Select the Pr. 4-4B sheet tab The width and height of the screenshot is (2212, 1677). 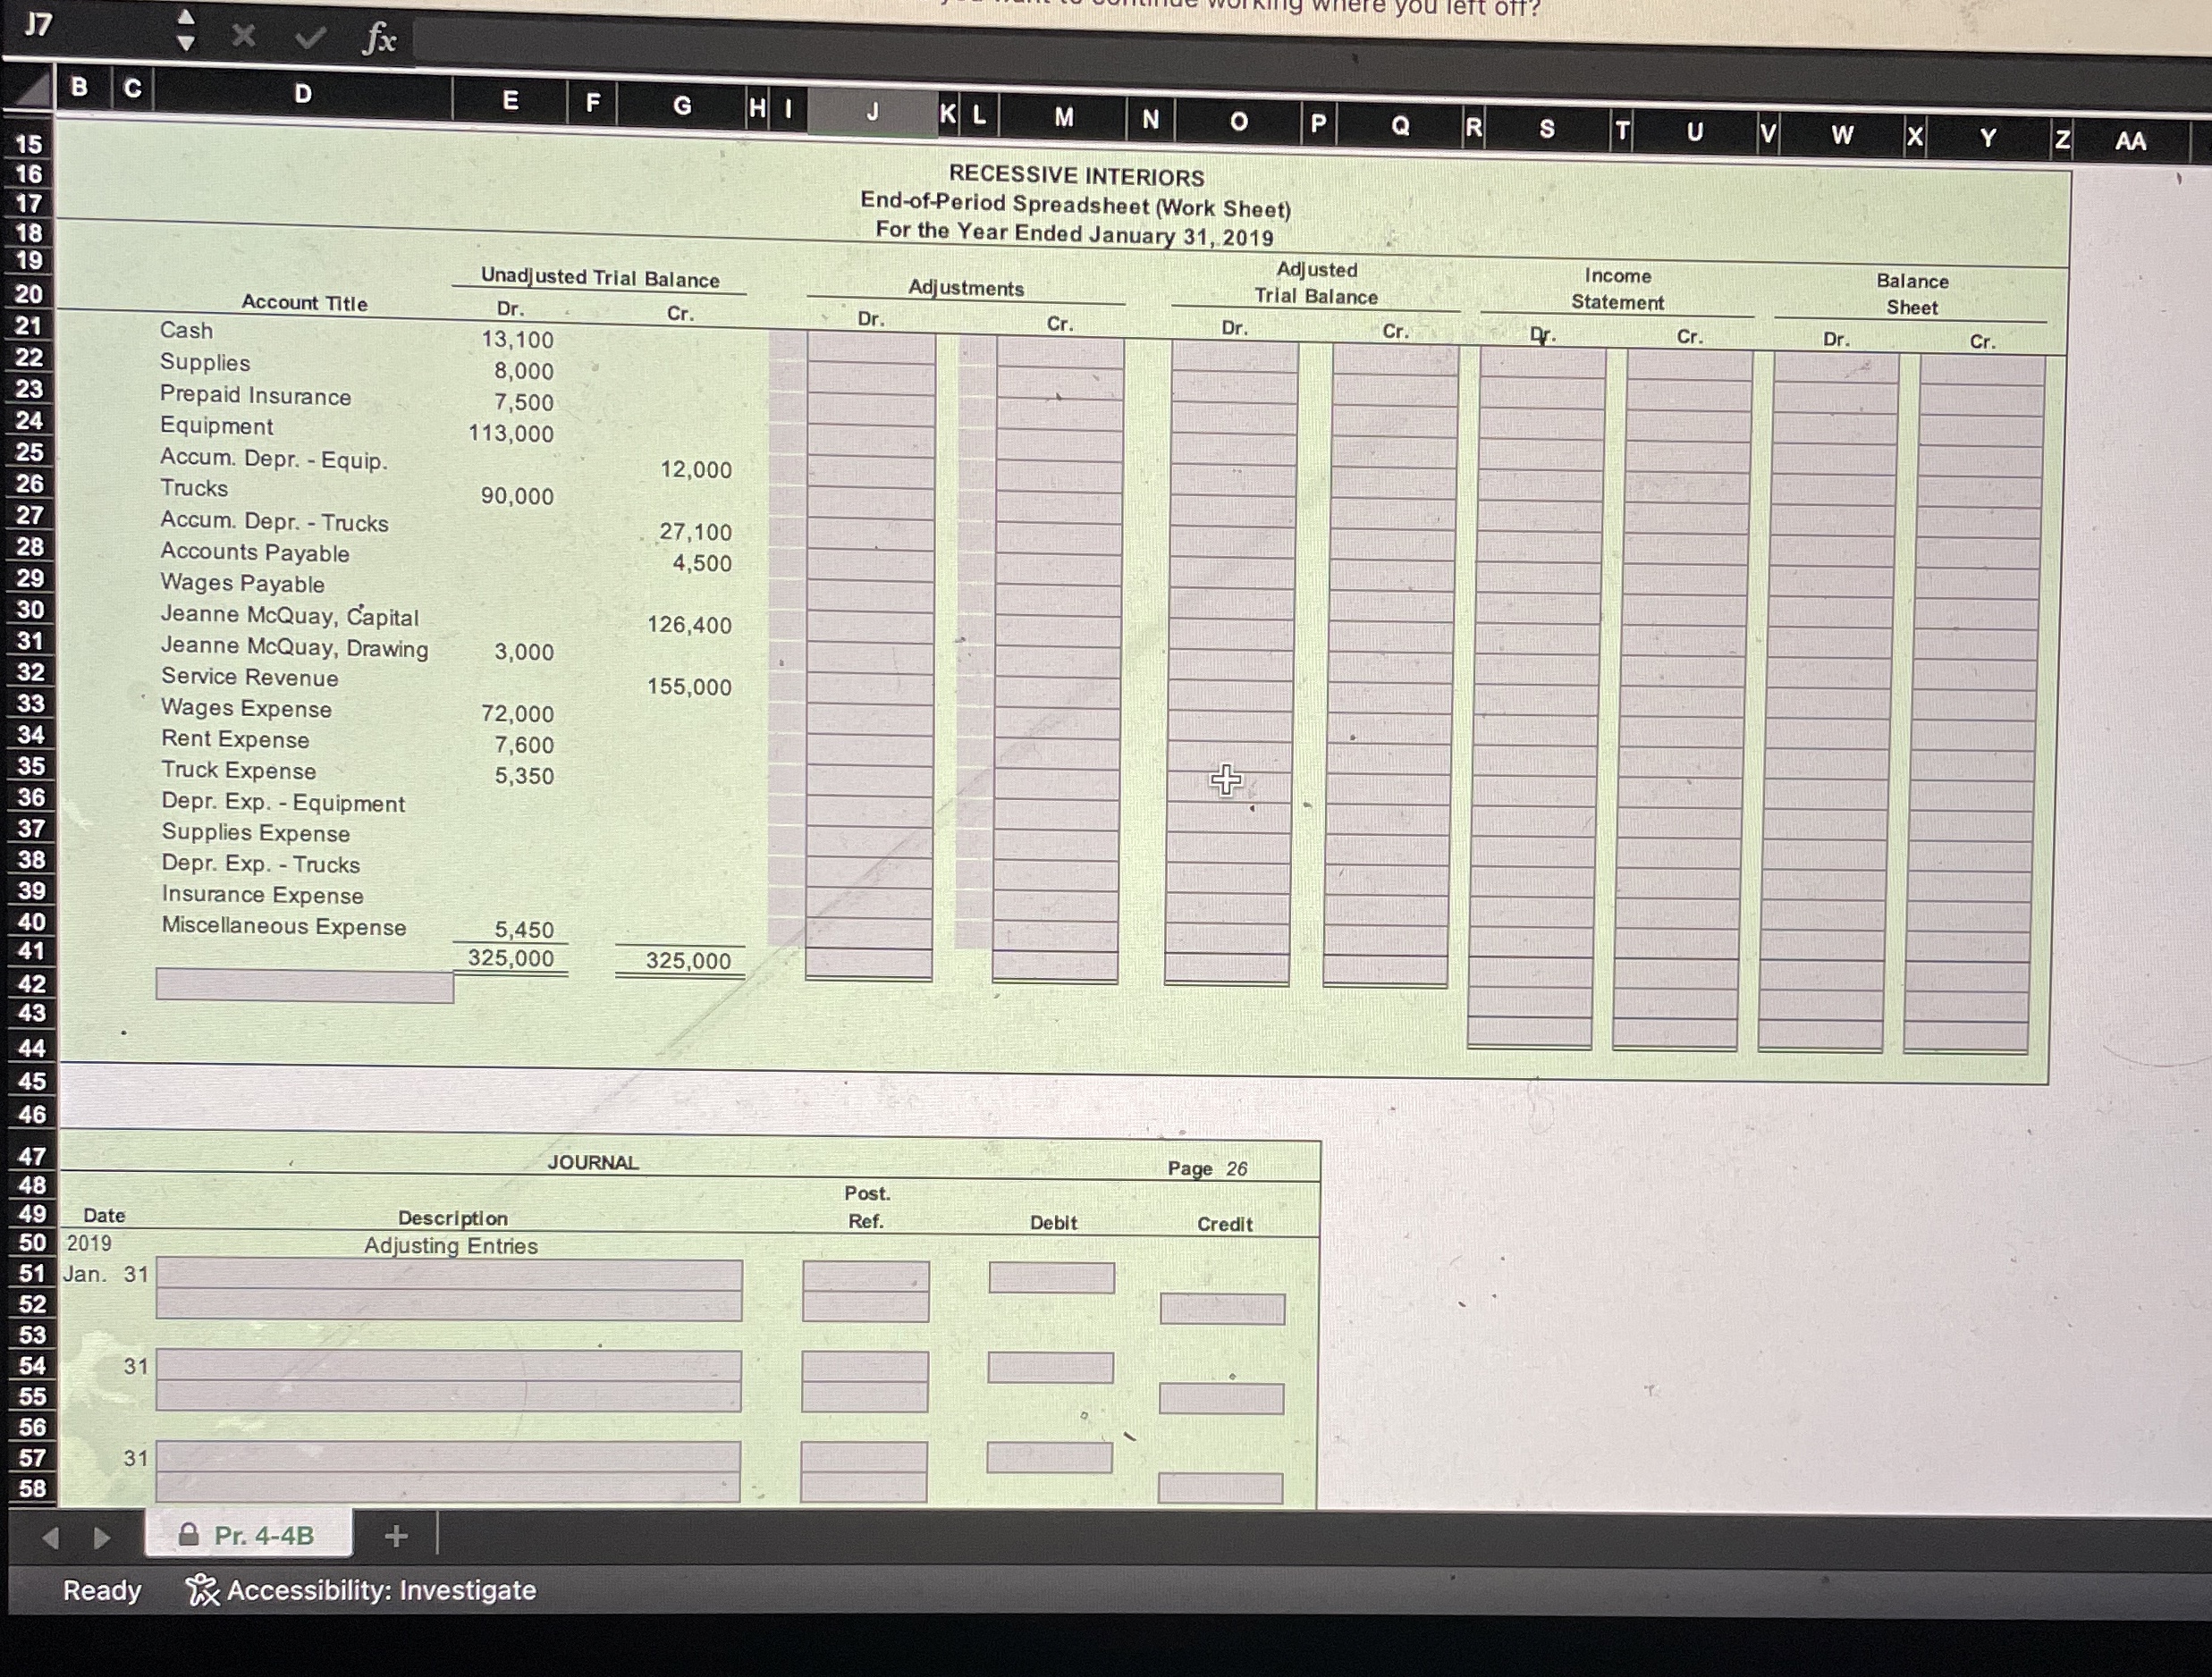pyautogui.click(x=249, y=1535)
